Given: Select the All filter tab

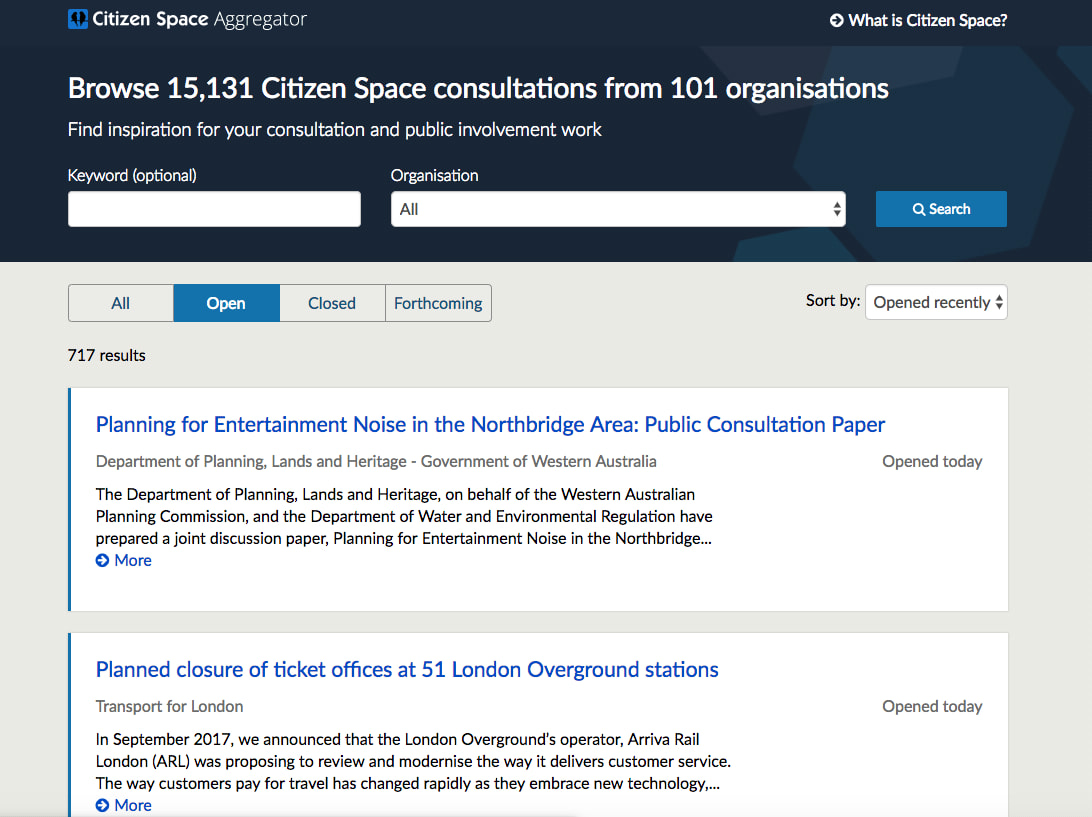Looking at the screenshot, I should tap(120, 303).
